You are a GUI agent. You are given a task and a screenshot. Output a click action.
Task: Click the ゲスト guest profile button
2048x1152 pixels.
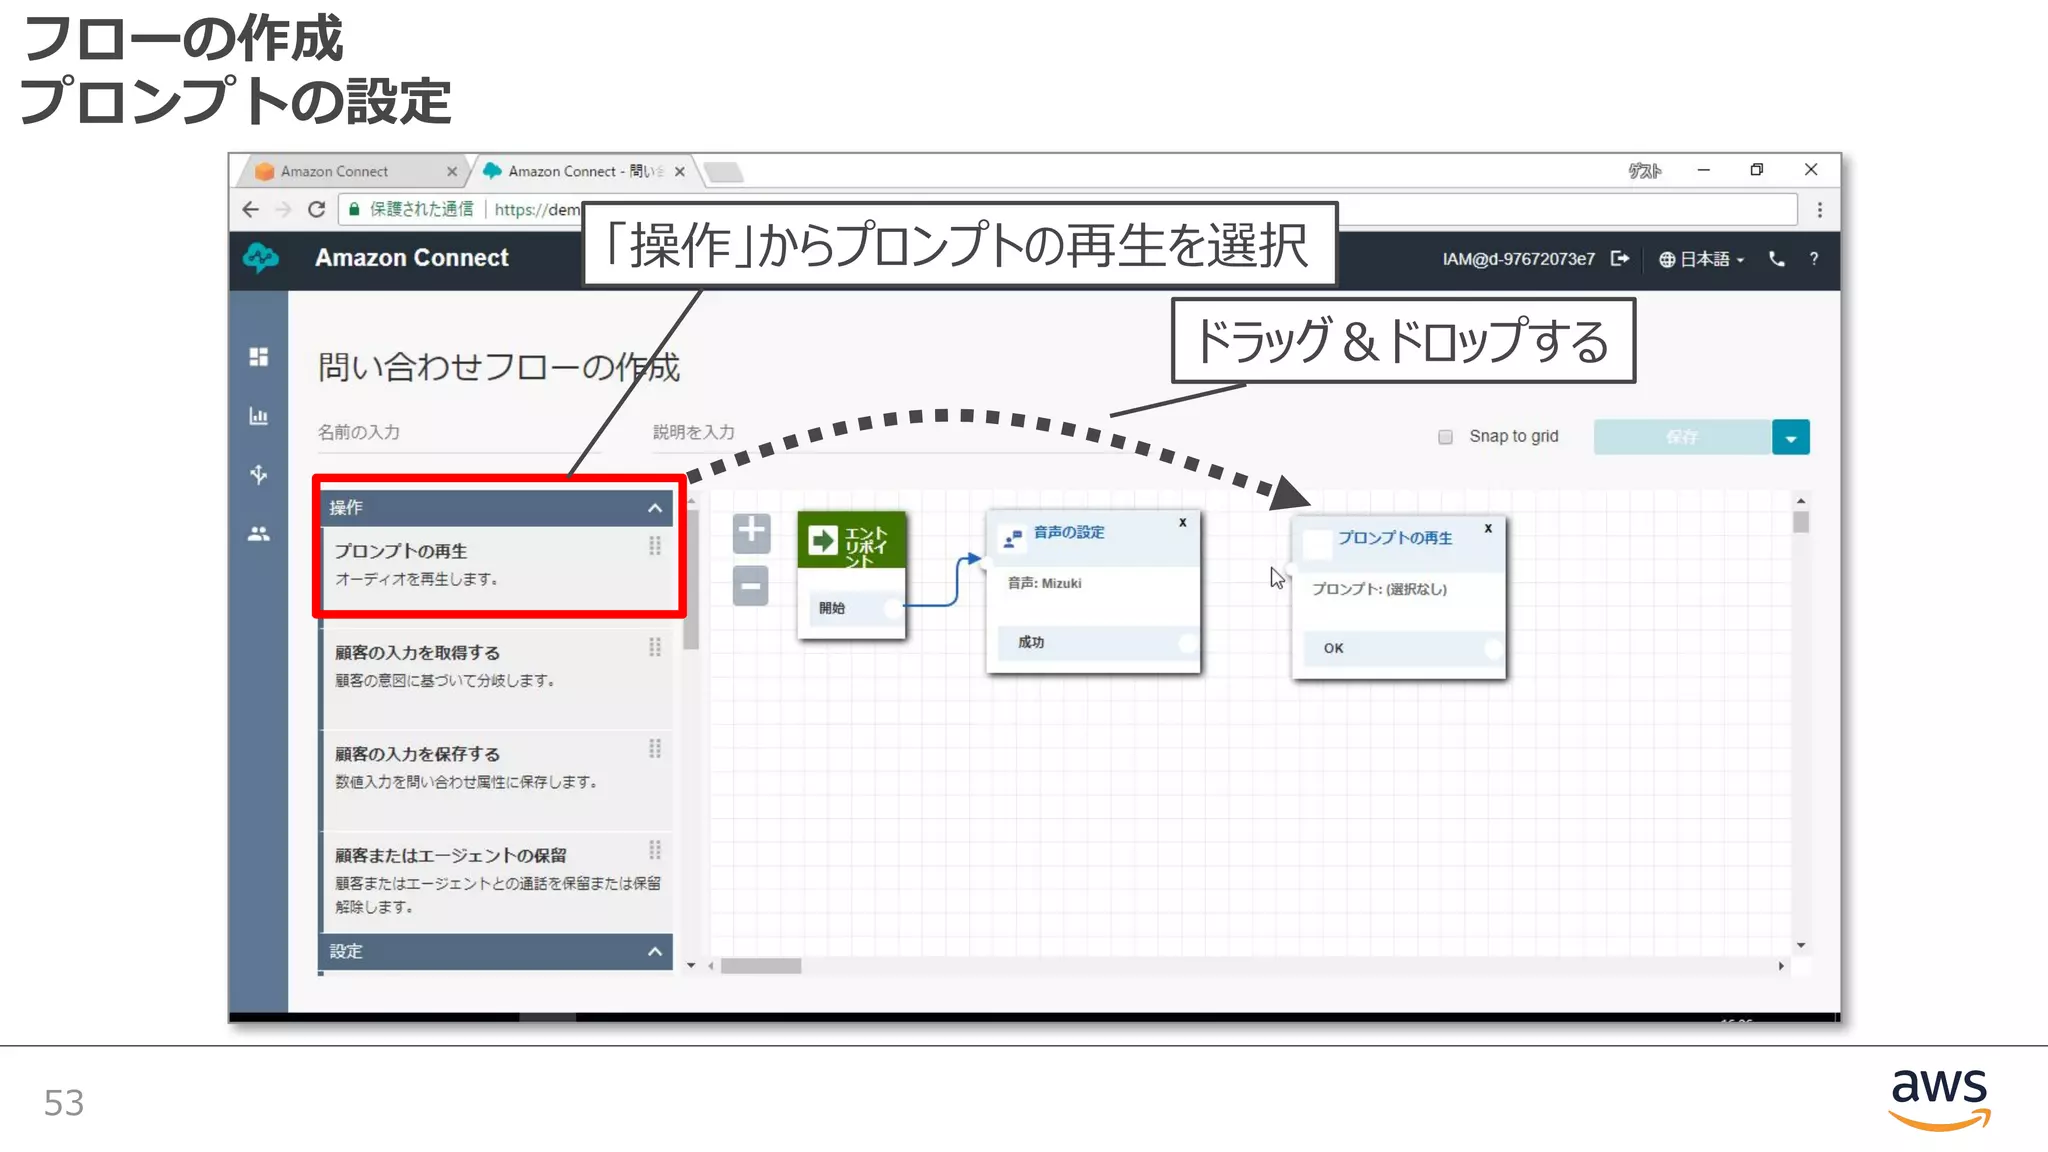click(1645, 171)
